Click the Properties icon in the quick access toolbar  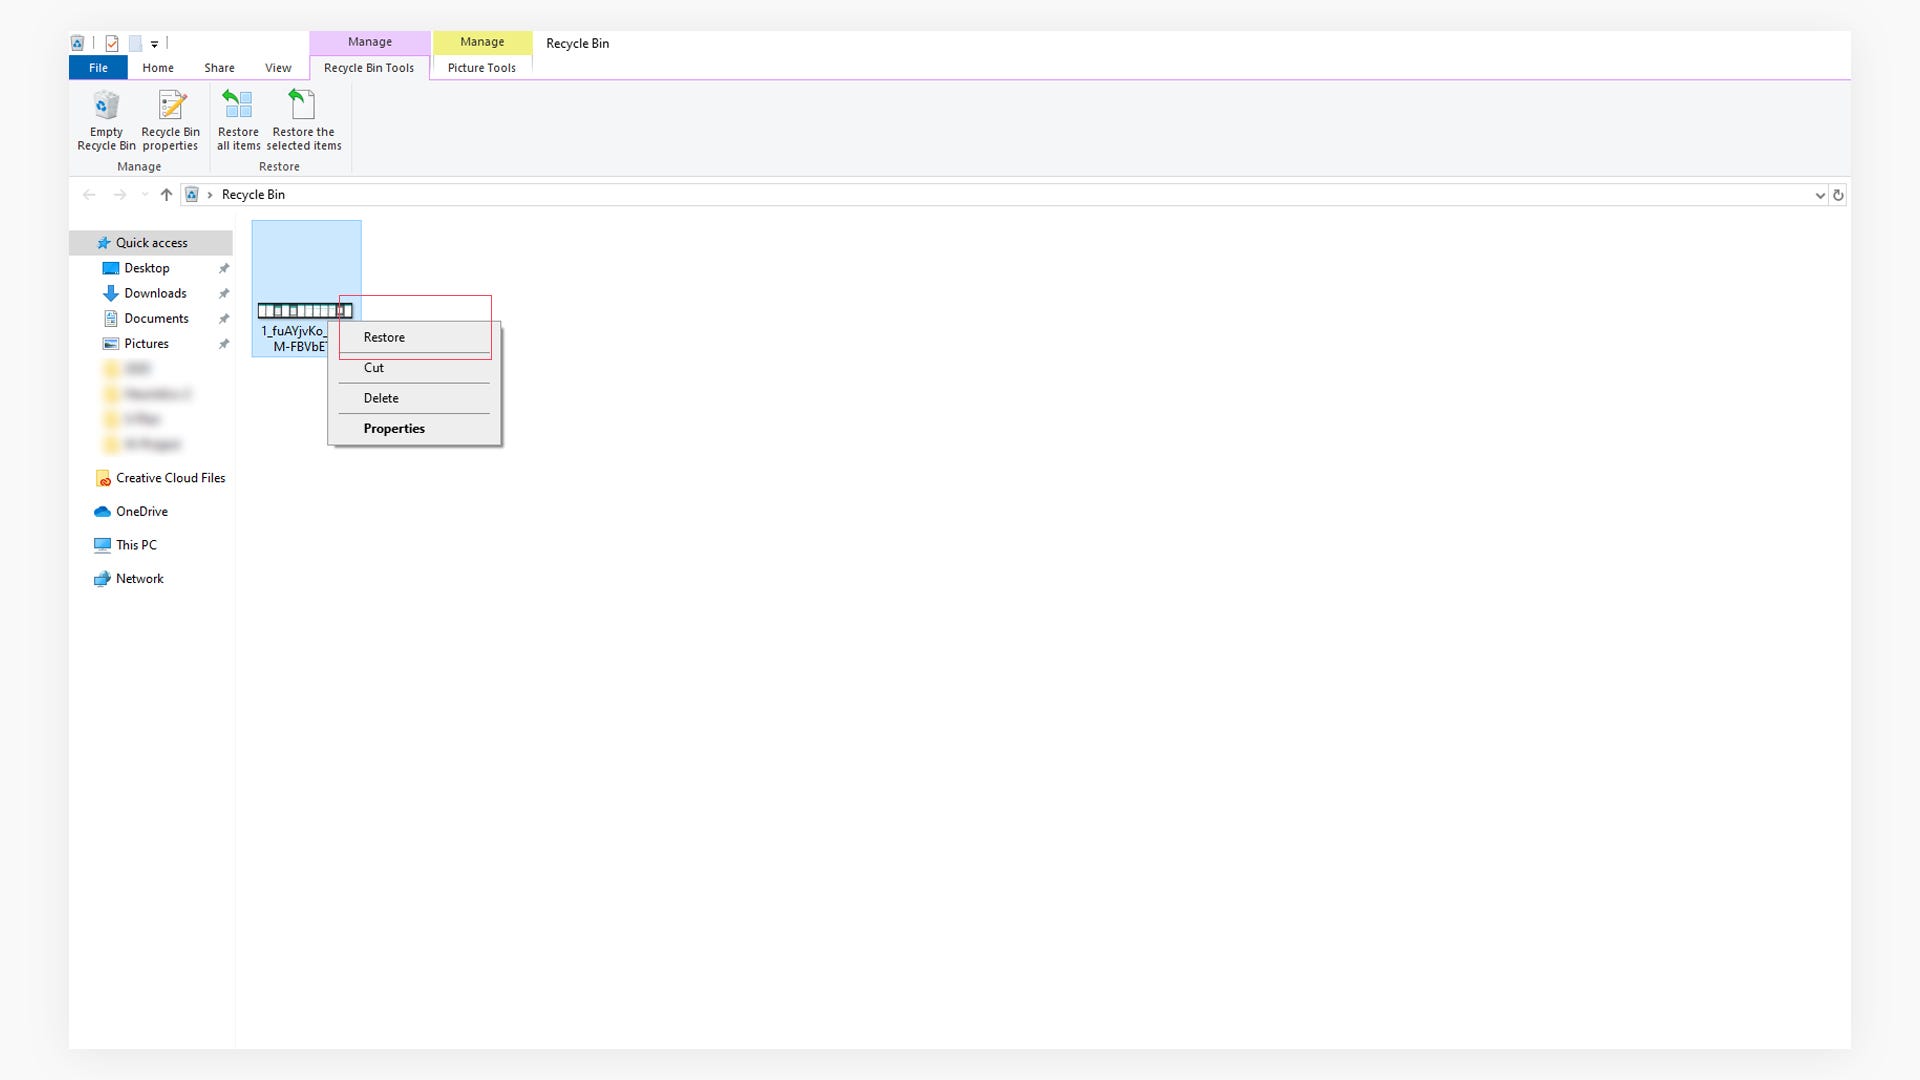[x=112, y=43]
